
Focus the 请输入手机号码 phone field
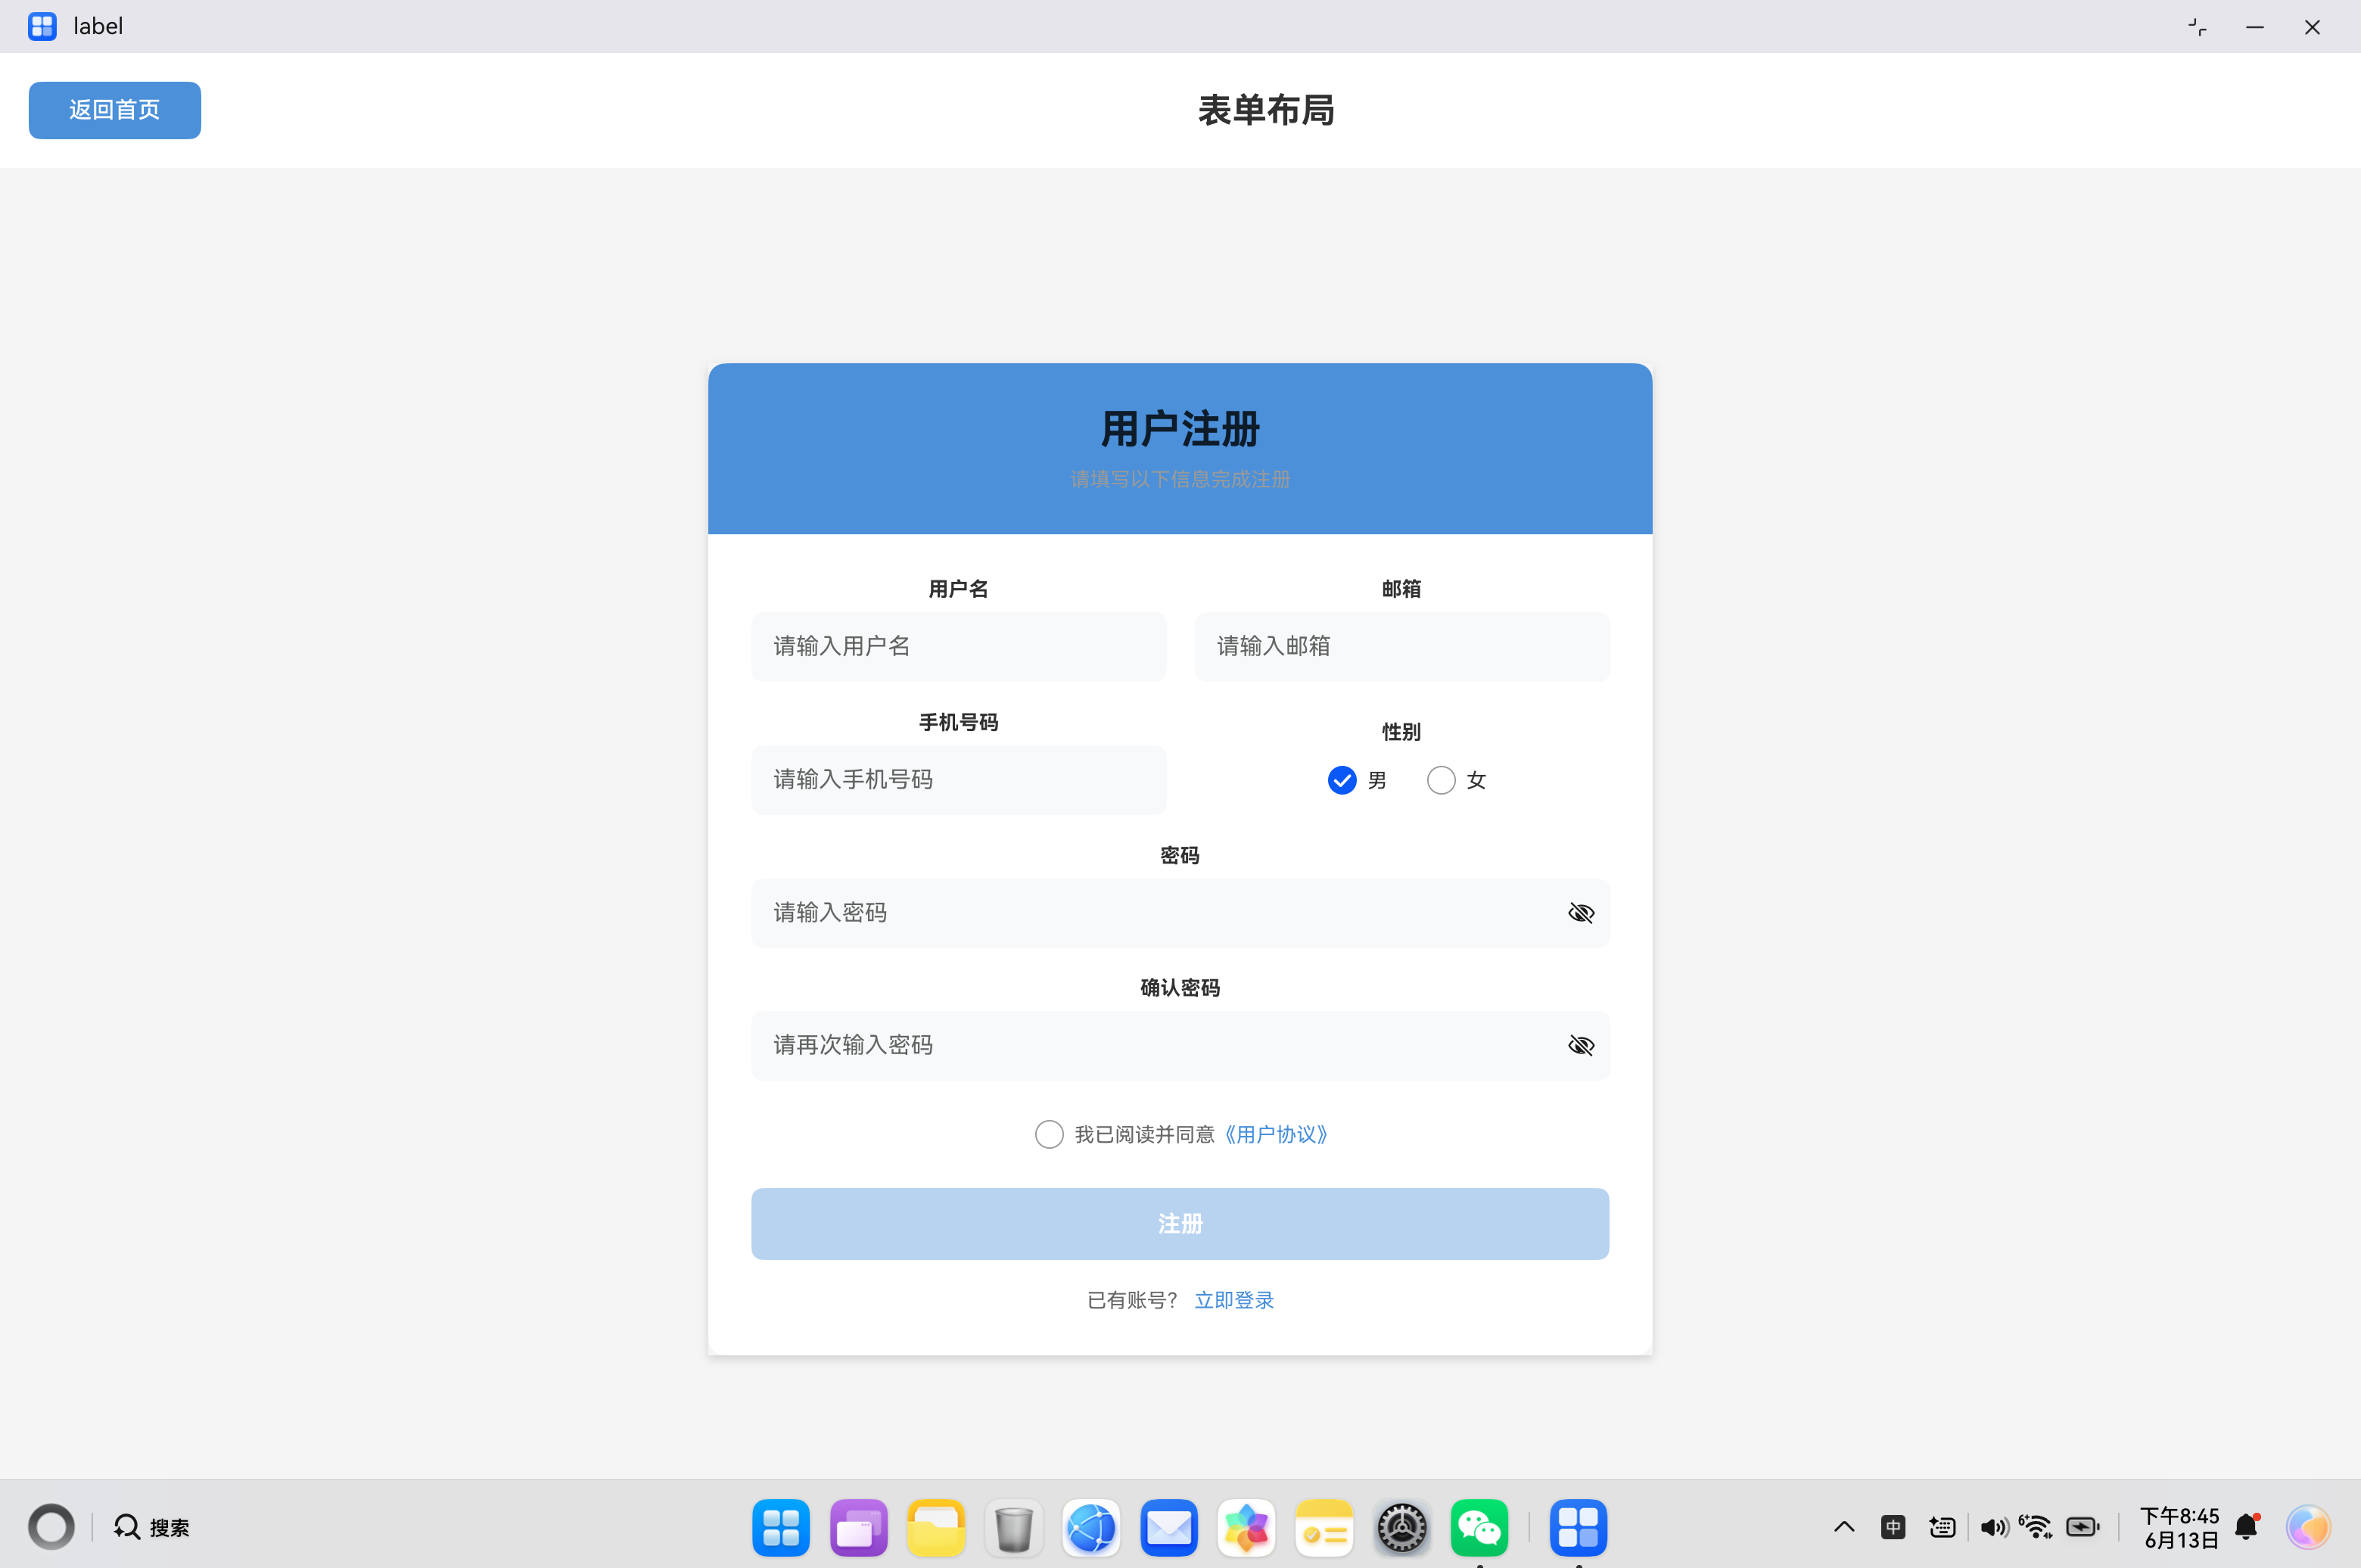coord(958,780)
